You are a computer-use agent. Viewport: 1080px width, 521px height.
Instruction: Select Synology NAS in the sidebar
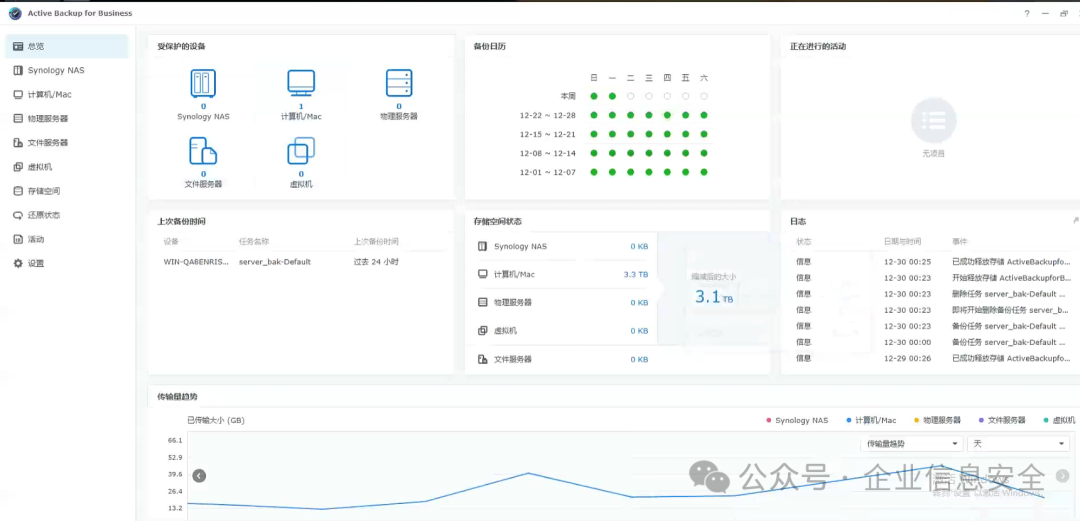click(x=66, y=70)
